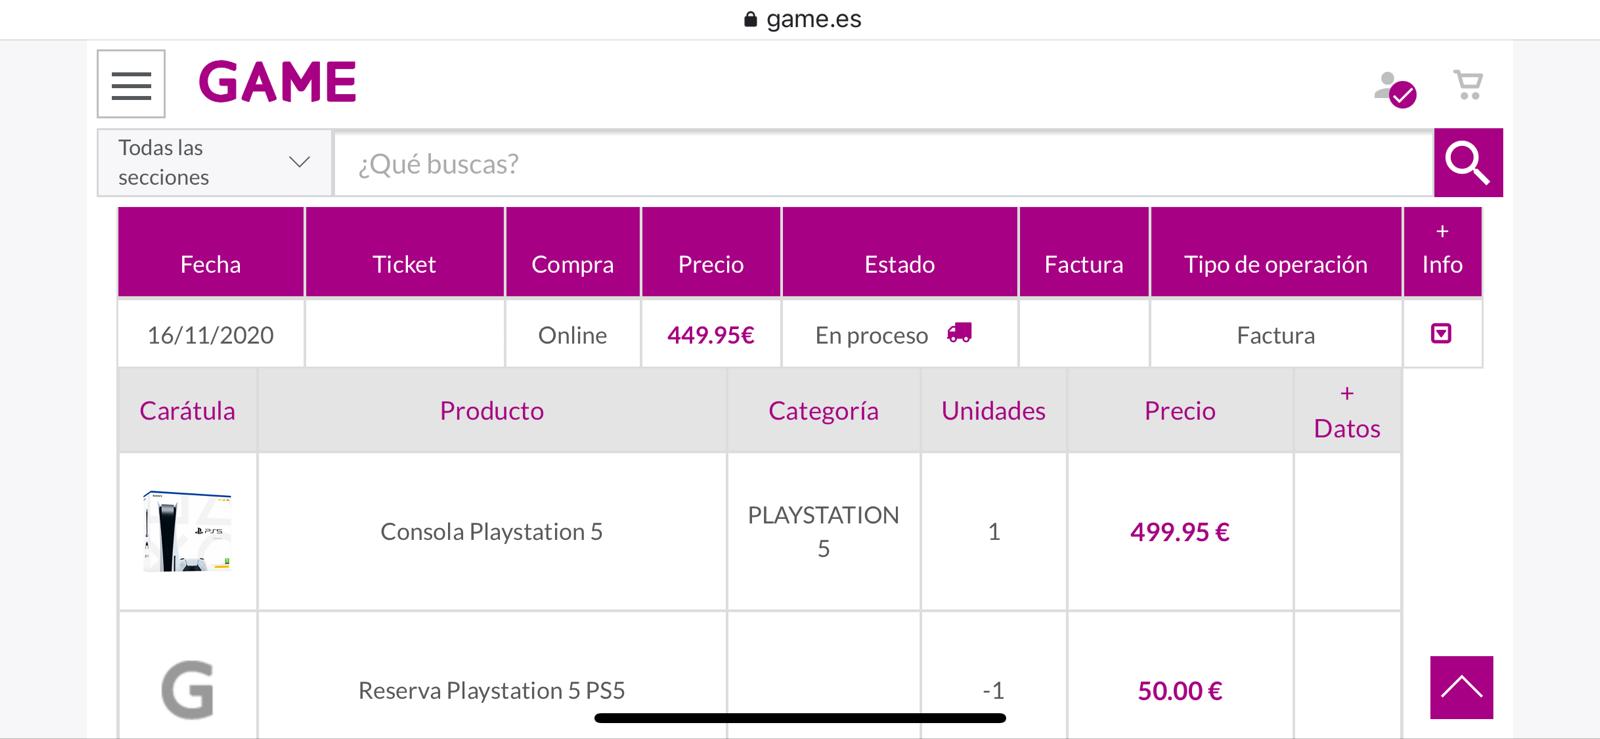Click the GAME logo
Image resolution: width=1600 pixels, height=739 pixels.
point(277,82)
